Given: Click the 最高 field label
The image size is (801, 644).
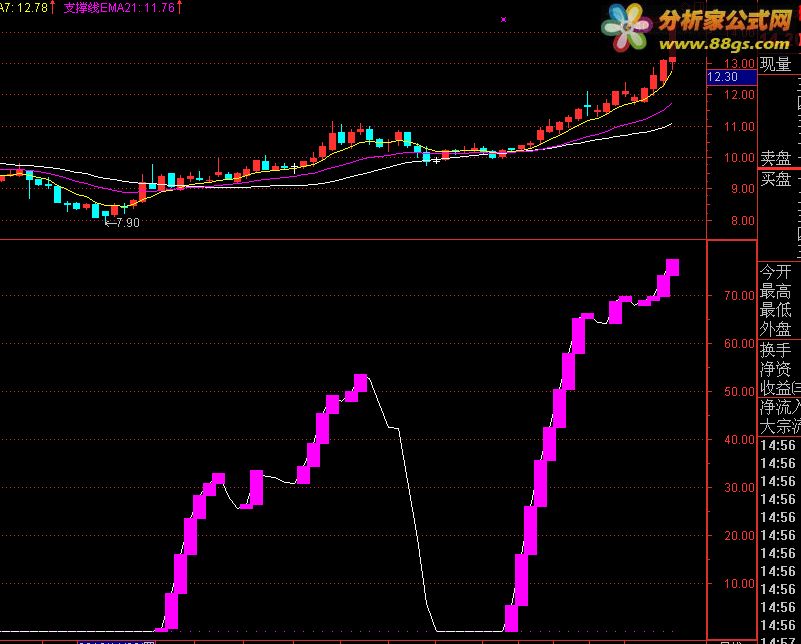Looking at the screenshot, I should pos(775,291).
